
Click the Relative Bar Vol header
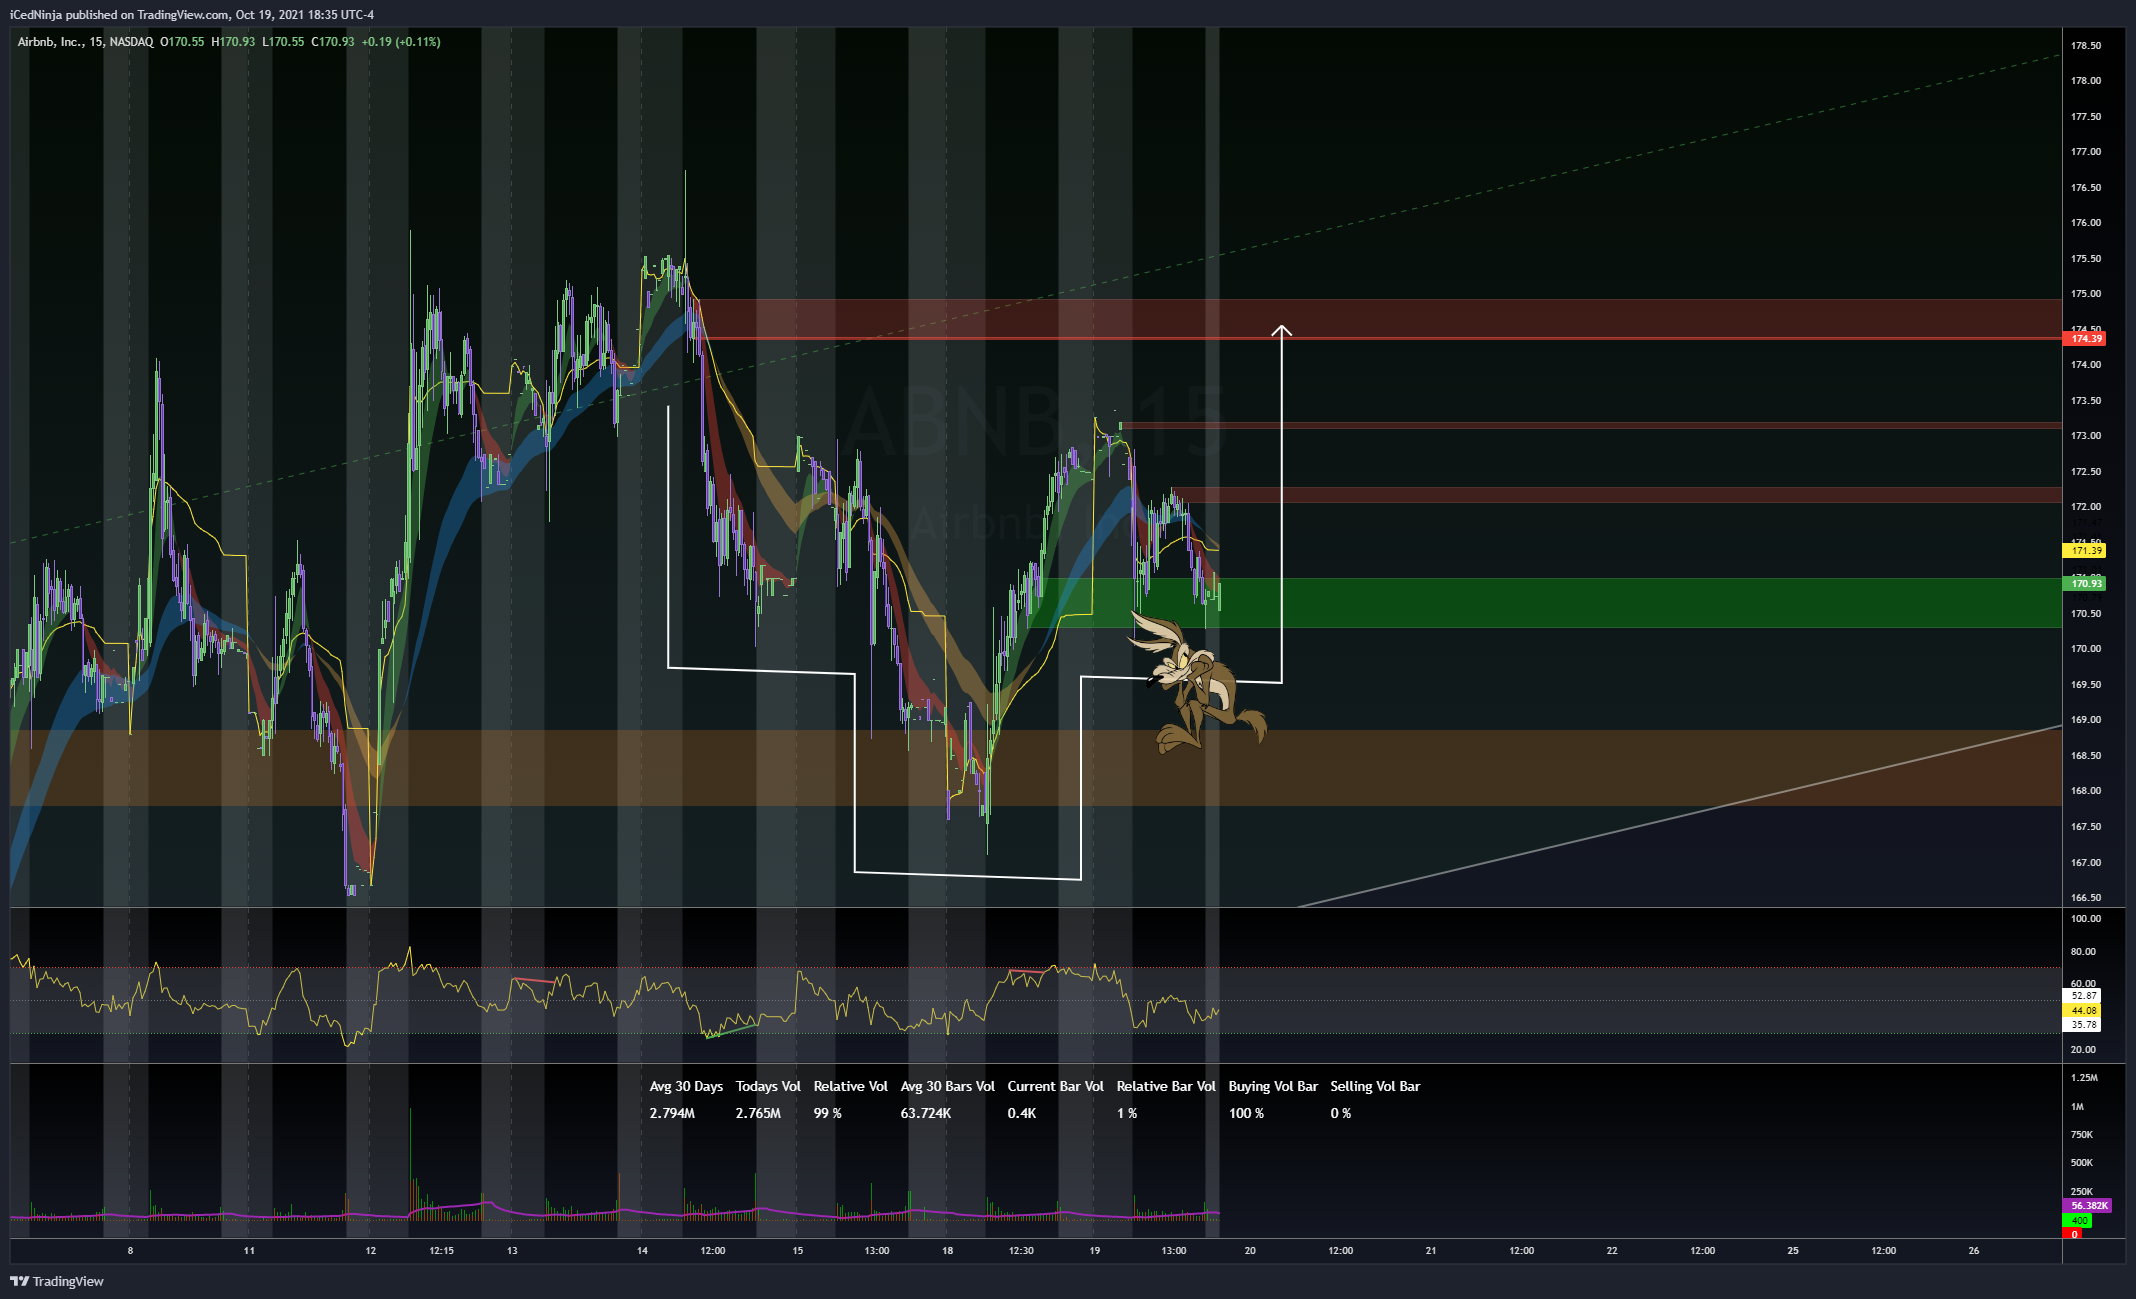(1166, 1087)
